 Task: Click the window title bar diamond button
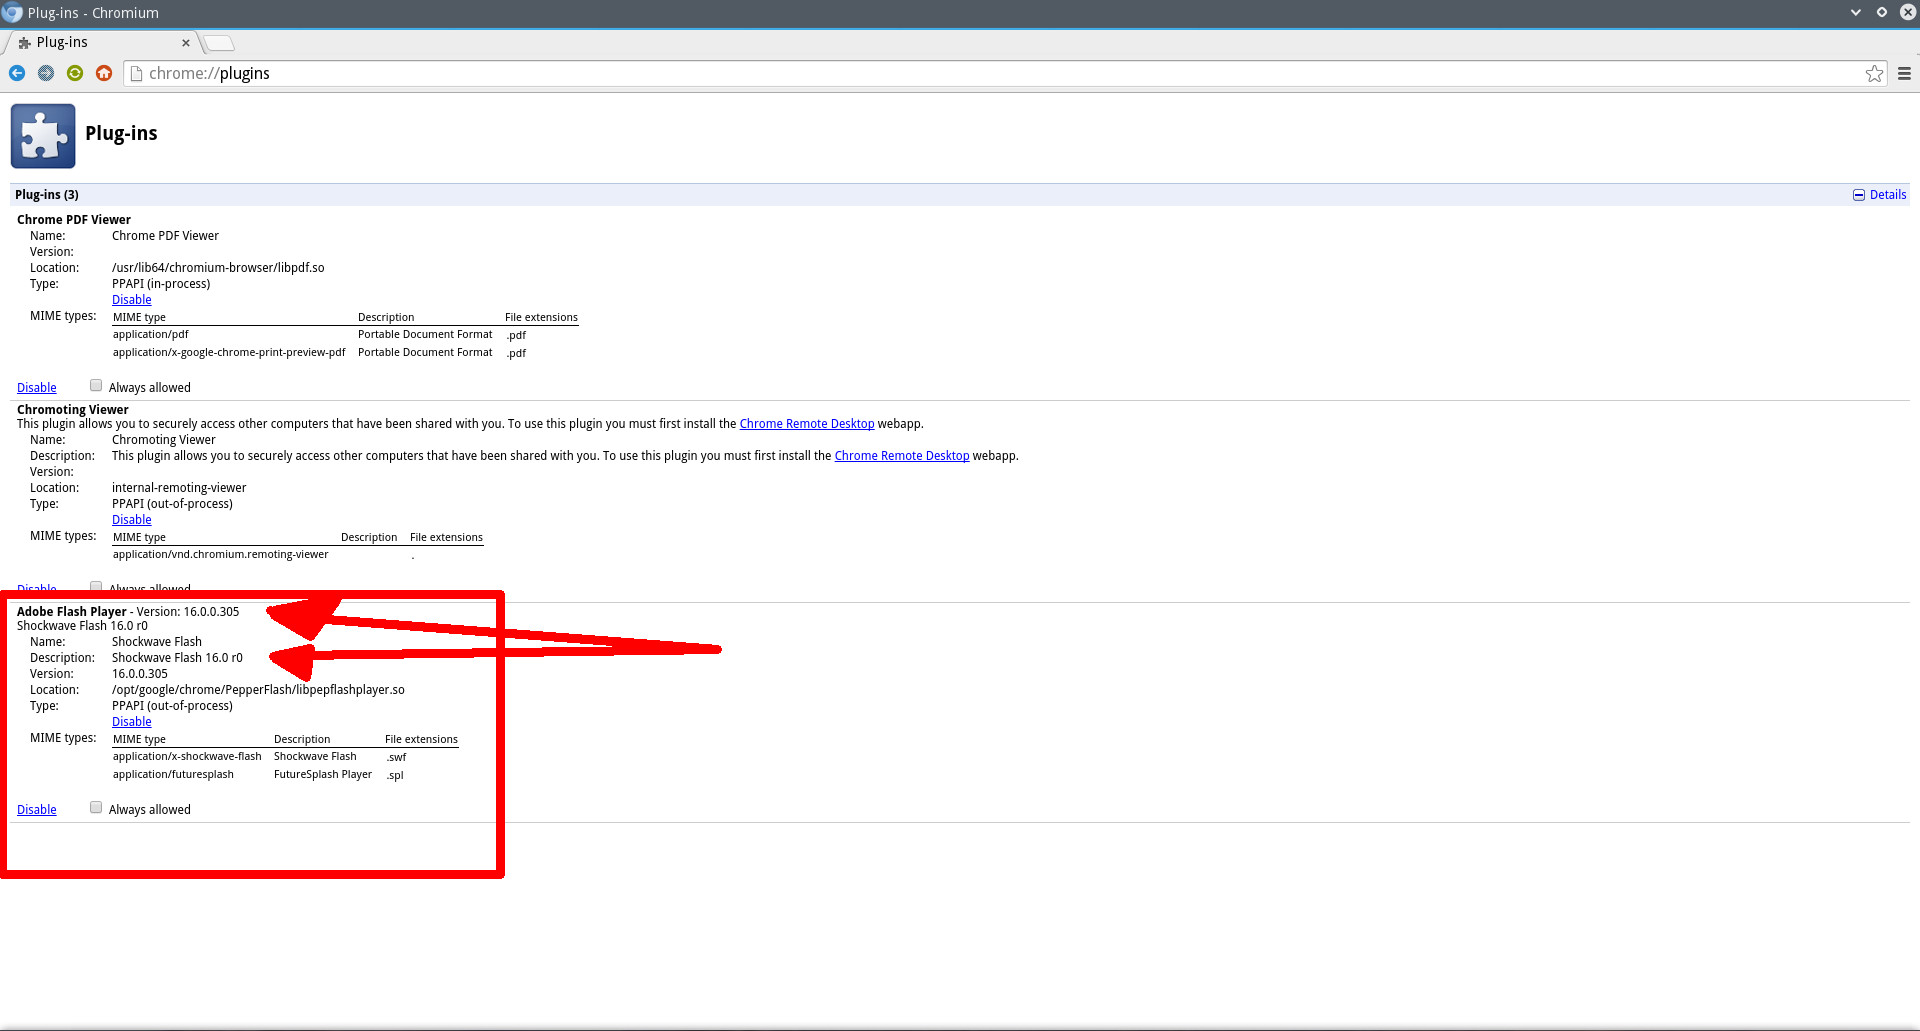(1882, 13)
